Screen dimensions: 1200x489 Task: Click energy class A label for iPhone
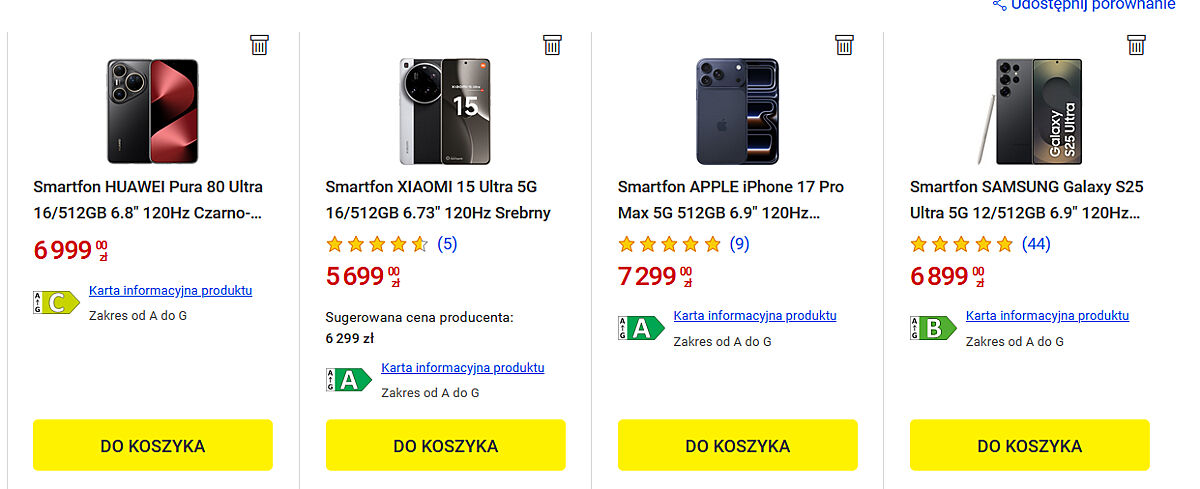[x=640, y=327]
